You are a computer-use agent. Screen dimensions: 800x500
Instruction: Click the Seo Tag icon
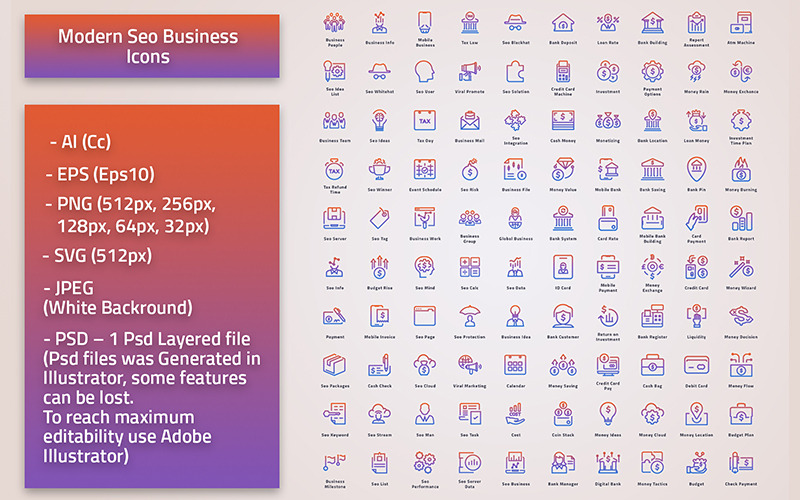[380, 219]
